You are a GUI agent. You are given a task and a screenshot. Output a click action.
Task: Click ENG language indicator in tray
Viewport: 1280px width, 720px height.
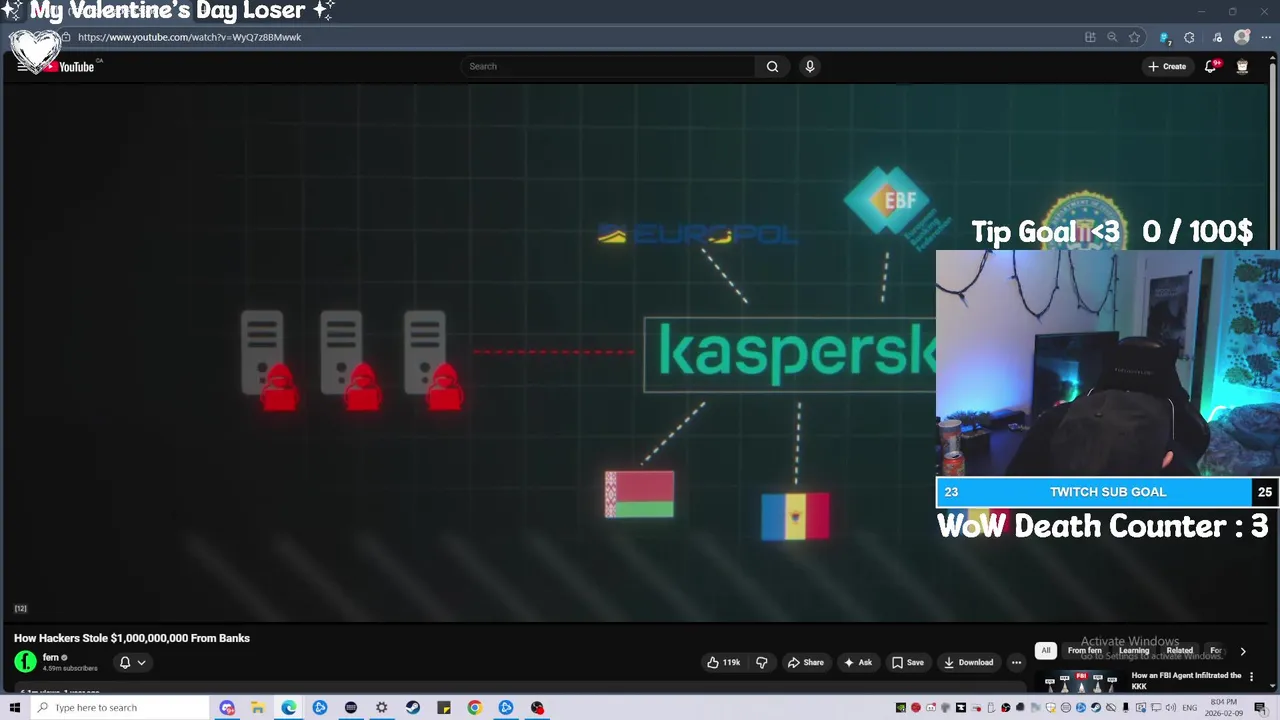pyautogui.click(x=1190, y=708)
